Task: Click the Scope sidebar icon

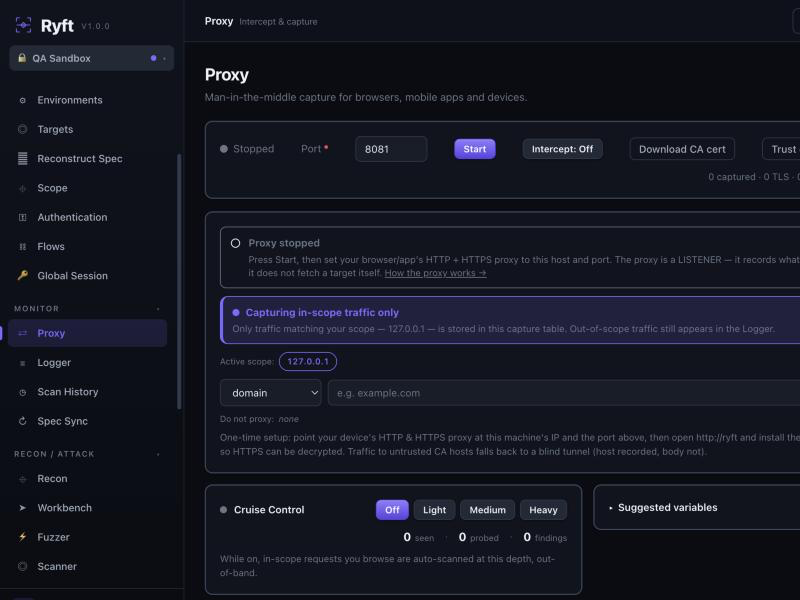Action: 22,188
